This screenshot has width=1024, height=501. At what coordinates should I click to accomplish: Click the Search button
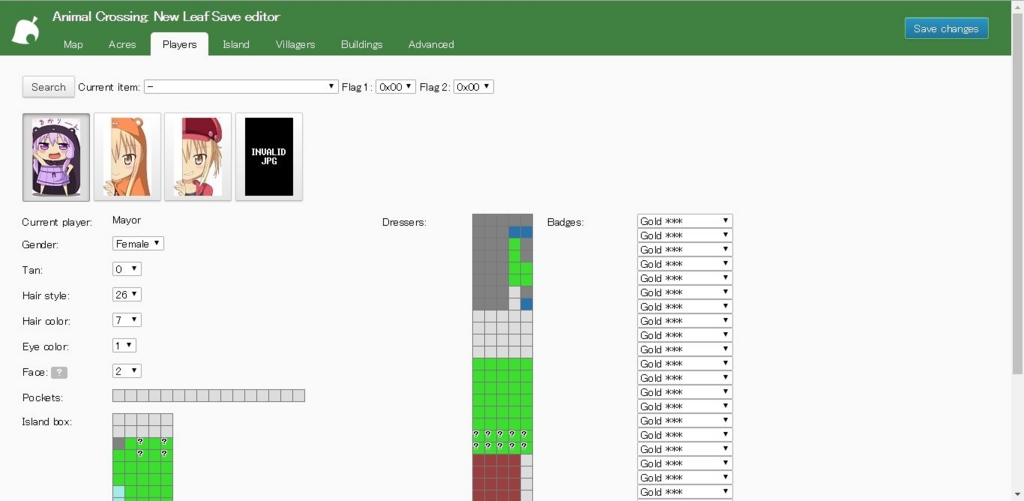[x=48, y=87]
